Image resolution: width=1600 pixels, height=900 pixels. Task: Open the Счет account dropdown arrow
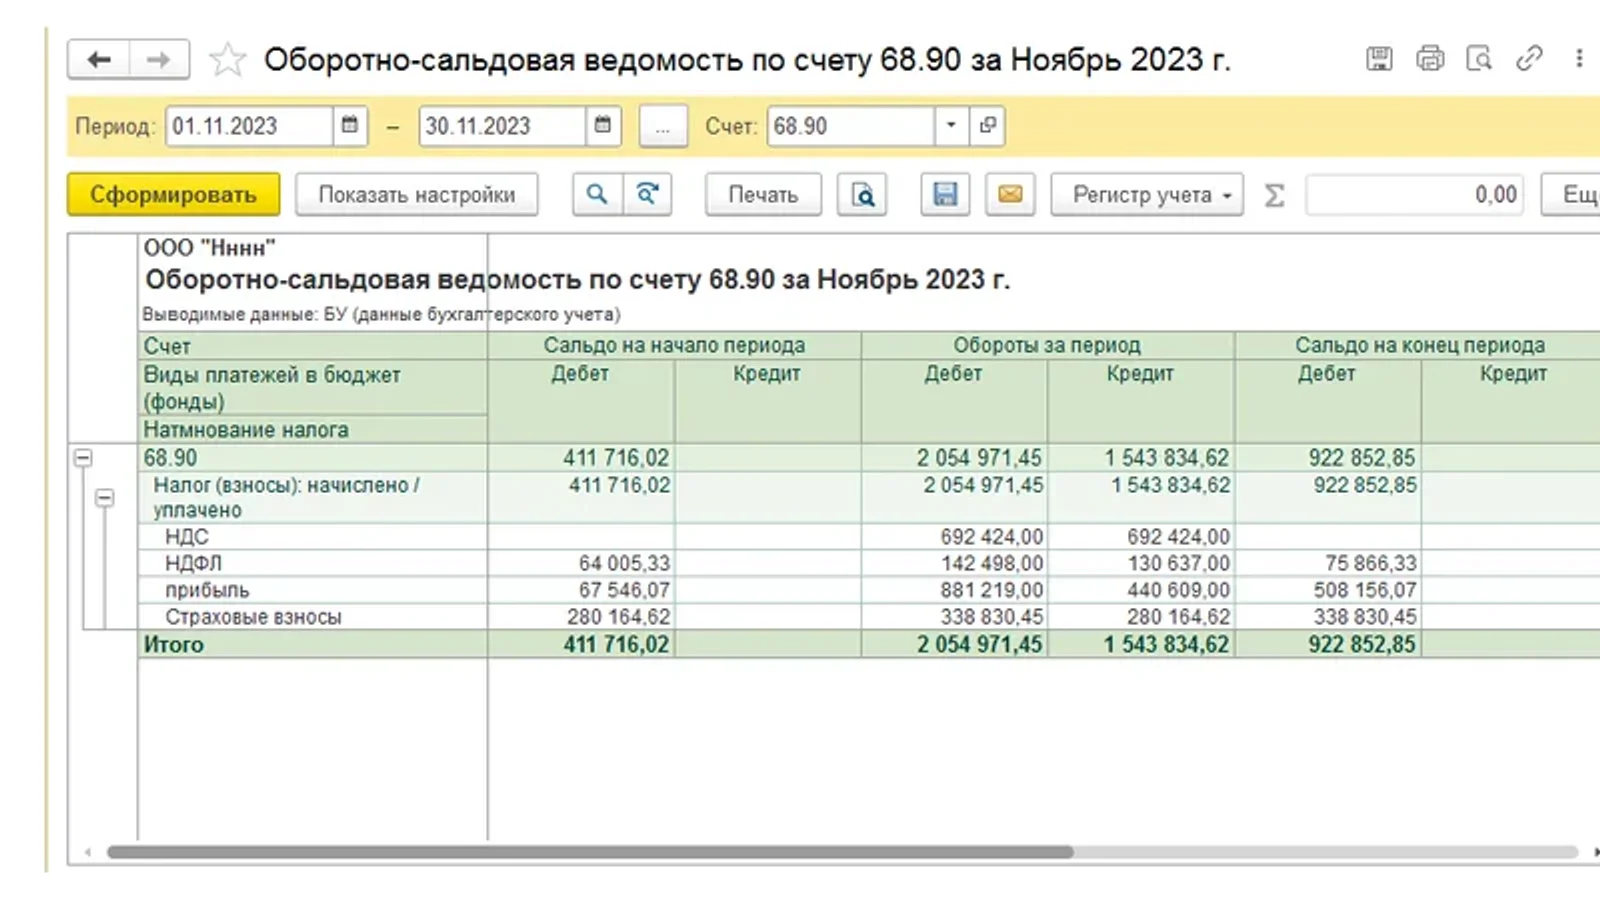951,126
